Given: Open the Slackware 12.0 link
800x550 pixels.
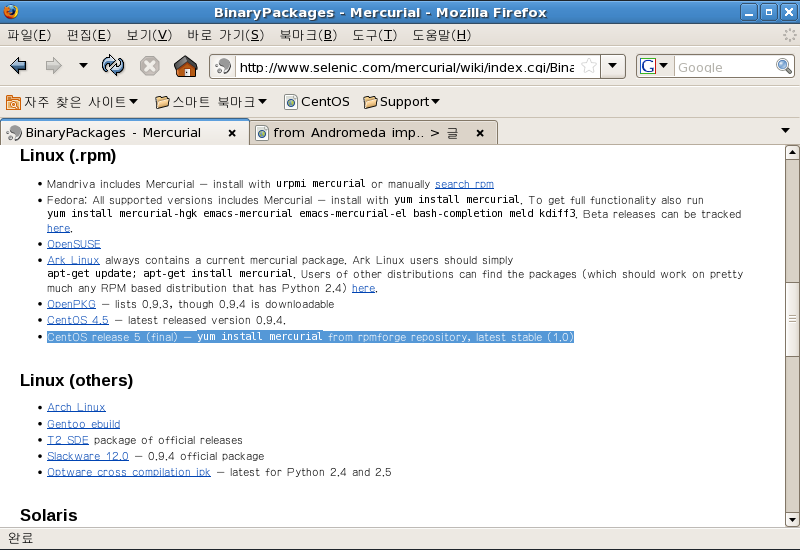Looking at the screenshot, I should 88,456.
